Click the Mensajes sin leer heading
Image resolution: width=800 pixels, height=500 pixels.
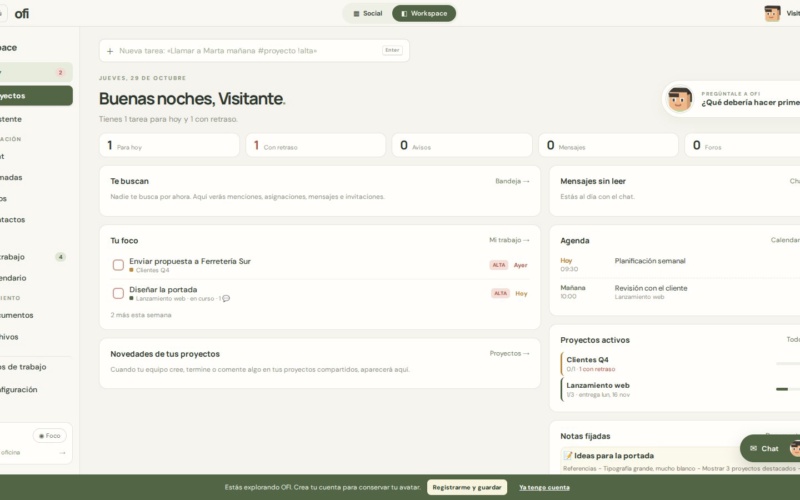coord(593,181)
